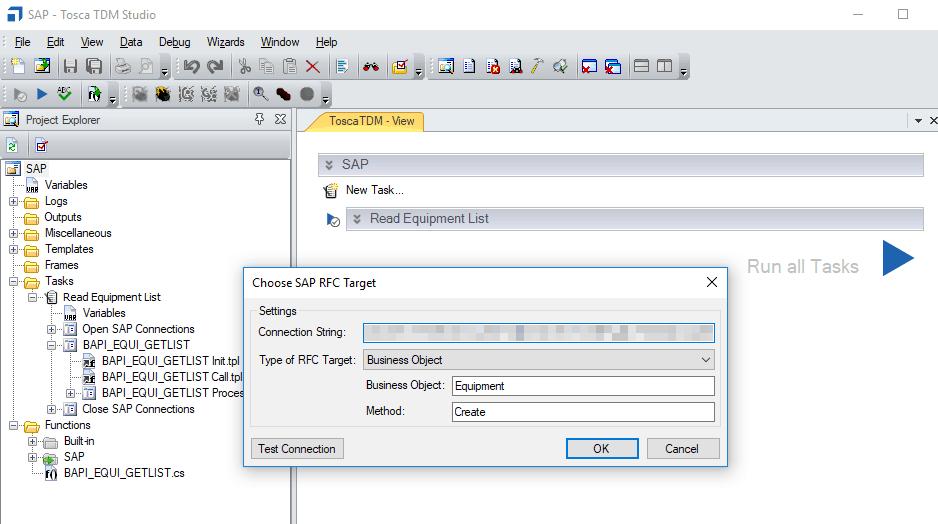Click the Business Object text field
Screen dimensions: 938x524
click(x=583, y=386)
